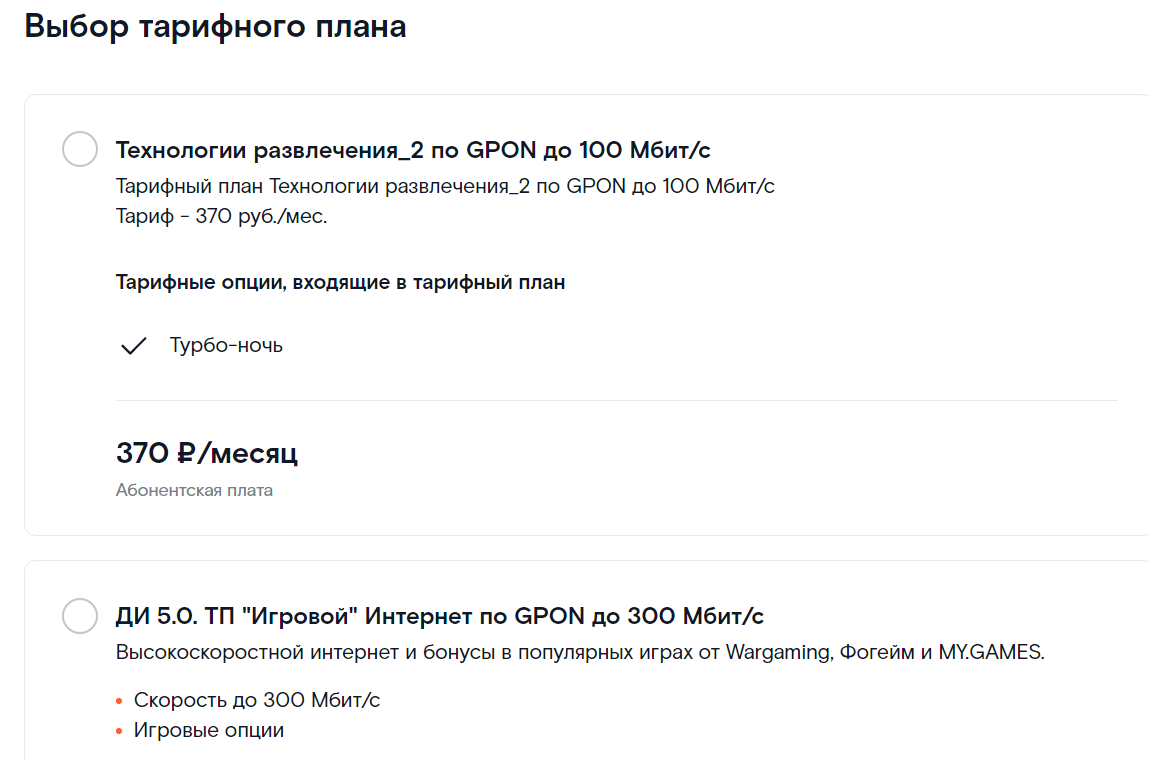The image size is (1149, 760).
Task: Click the Тариф - 370 руб./мес. line
Action: 221,215
